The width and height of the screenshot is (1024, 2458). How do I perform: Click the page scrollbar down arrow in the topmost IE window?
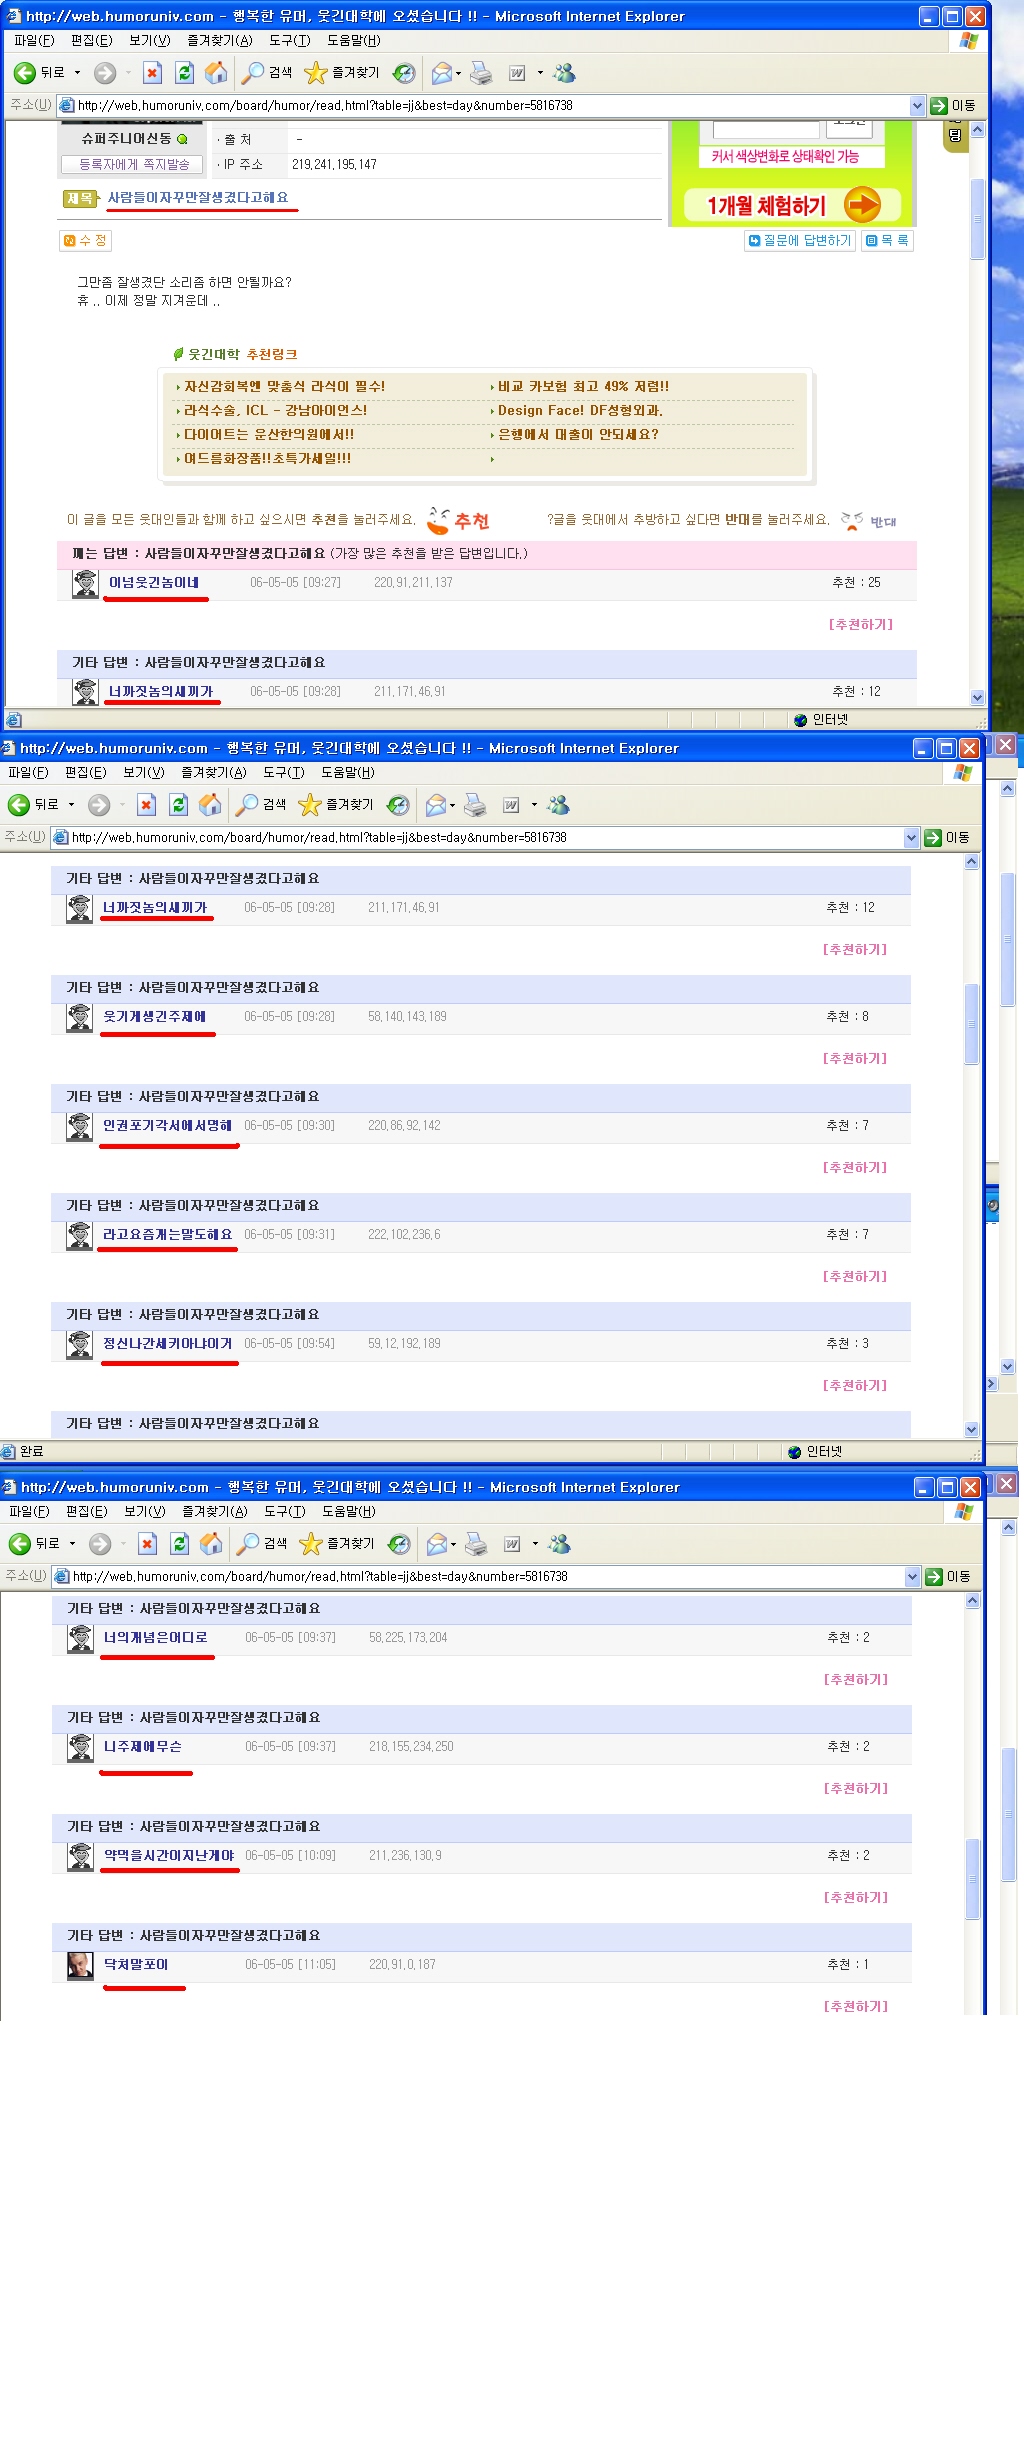[977, 697]
